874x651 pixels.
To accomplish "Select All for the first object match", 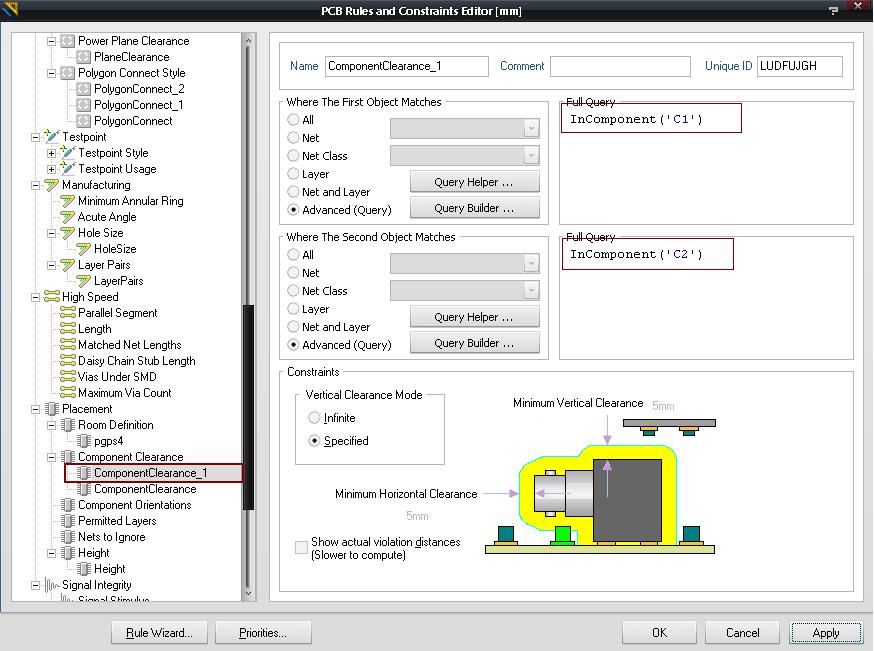I will 293,119.
